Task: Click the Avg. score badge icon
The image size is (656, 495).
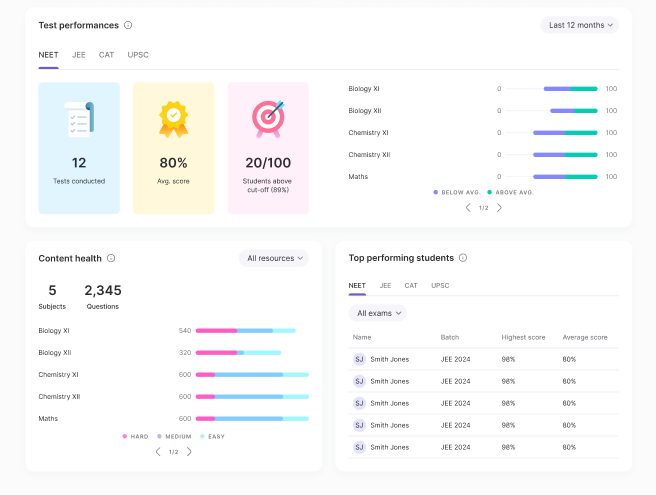Action: [173, 119]
